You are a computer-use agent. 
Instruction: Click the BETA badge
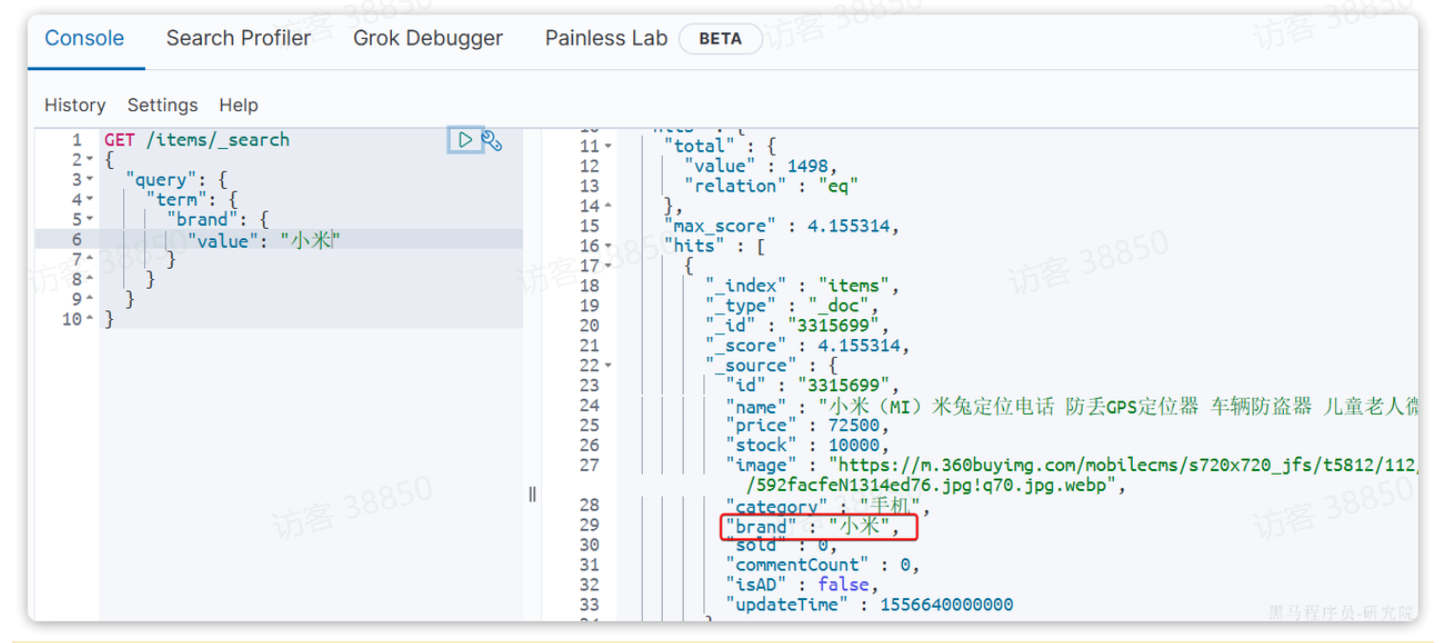point(720,39)
